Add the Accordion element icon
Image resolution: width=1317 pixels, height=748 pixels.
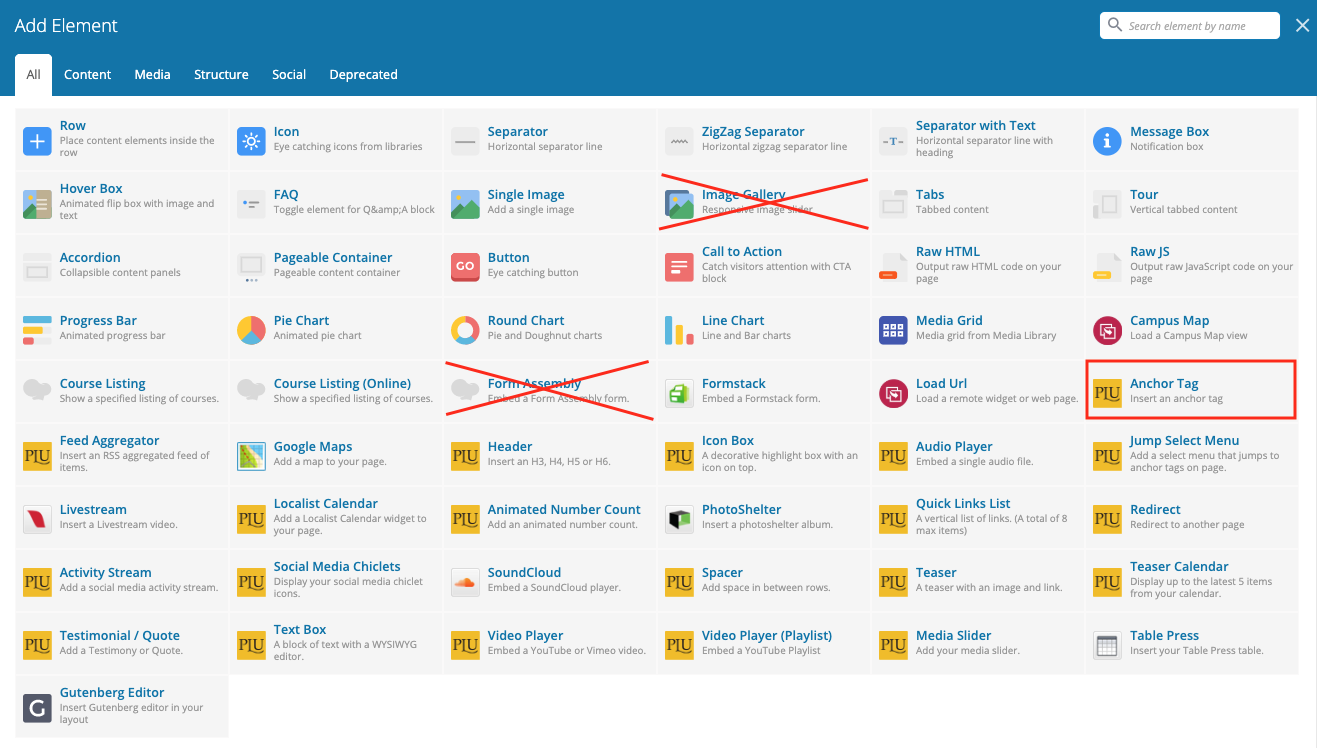[37, 267]
